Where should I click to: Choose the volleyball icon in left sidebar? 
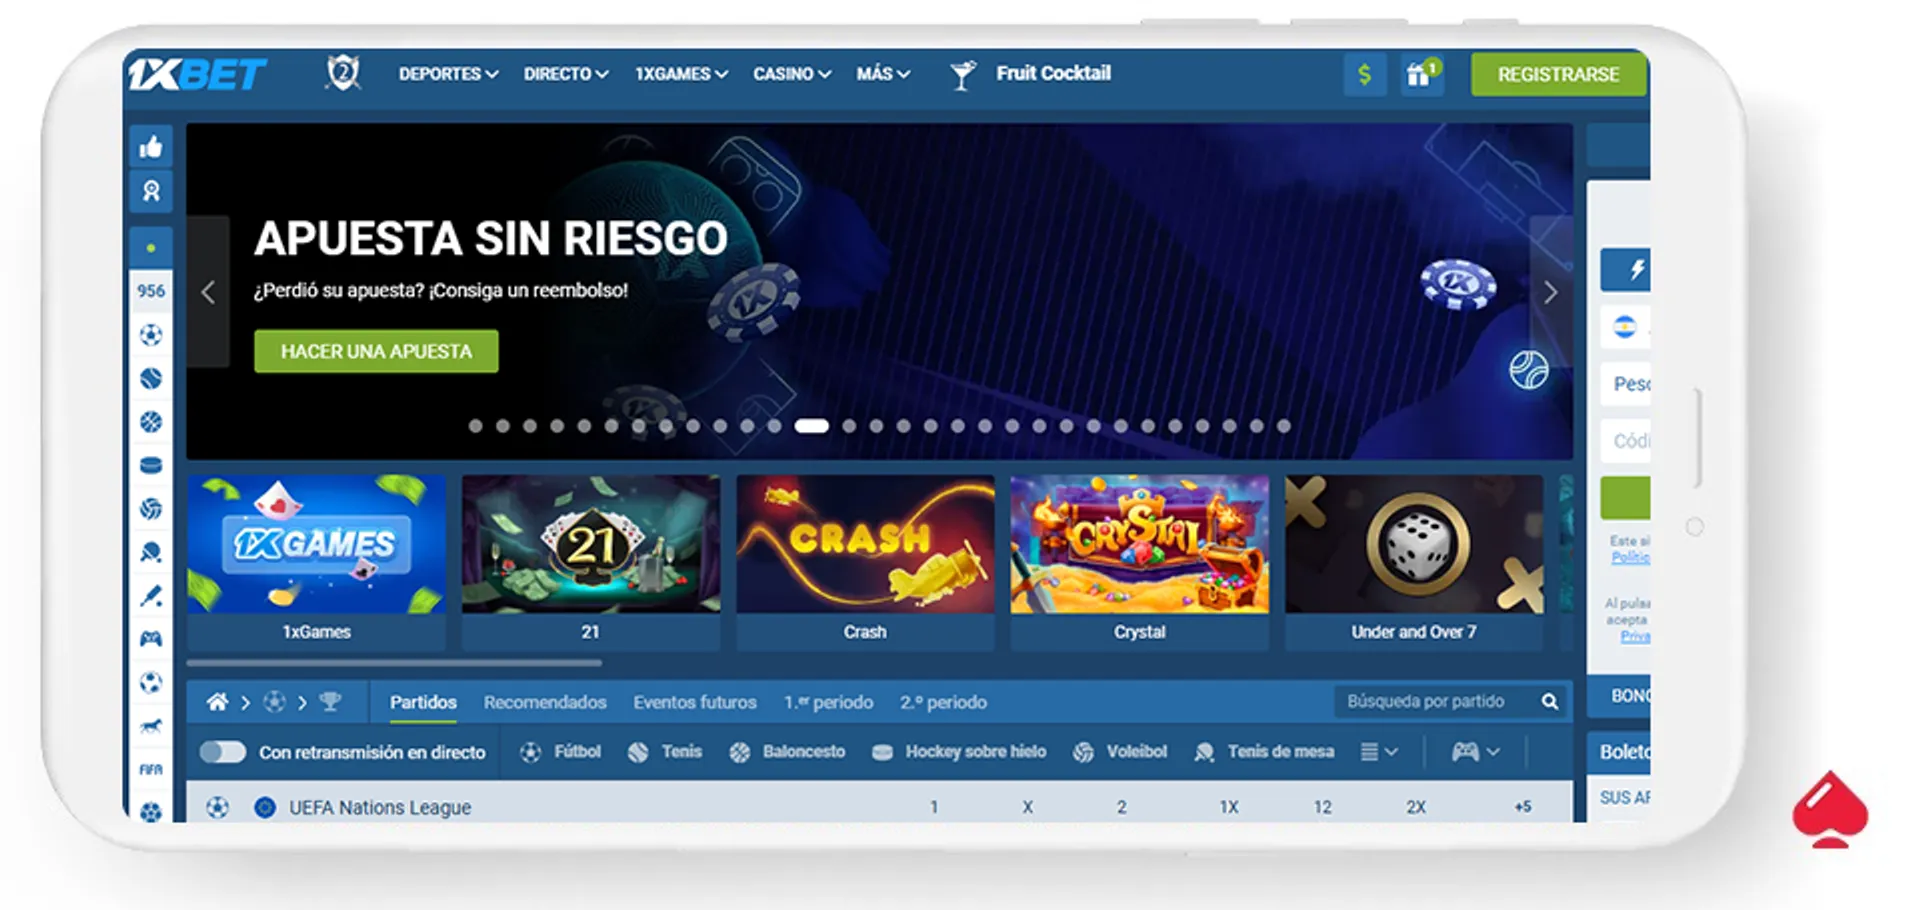coord(151,509)
